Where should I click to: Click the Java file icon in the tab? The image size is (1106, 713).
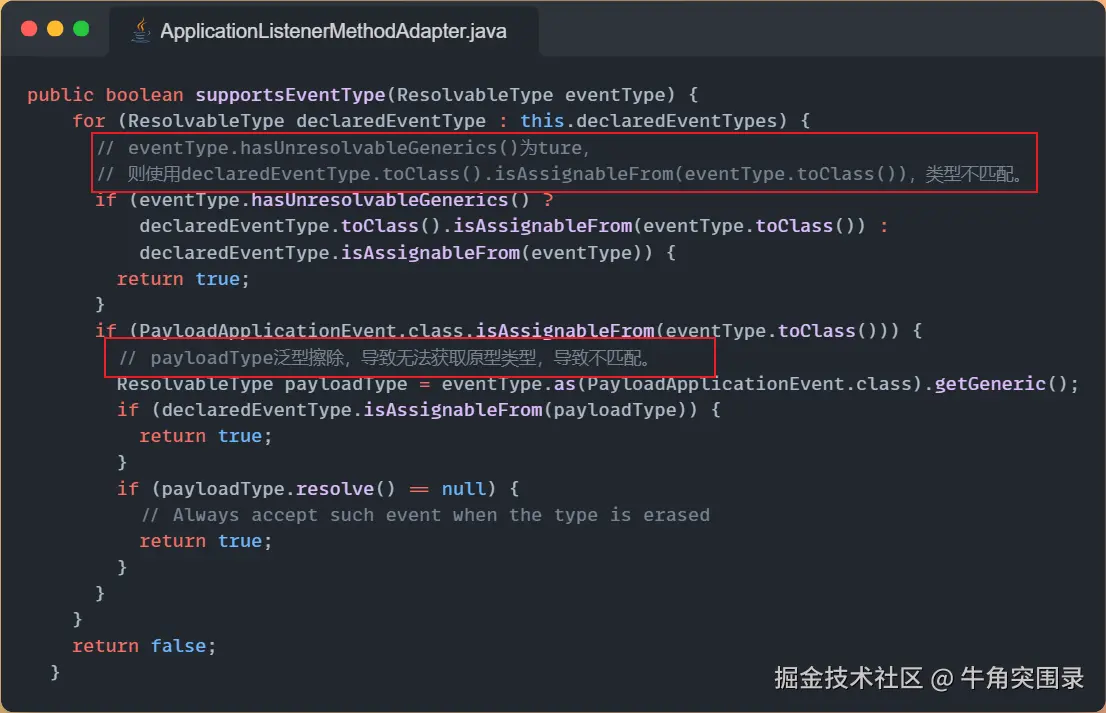coord(141,30)
